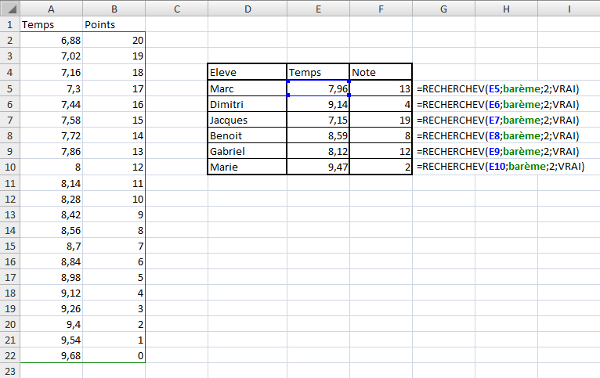Image resolution: width=600 pixels, height=378 pixels.
Task: Select column A header
Action: point(51,8)
